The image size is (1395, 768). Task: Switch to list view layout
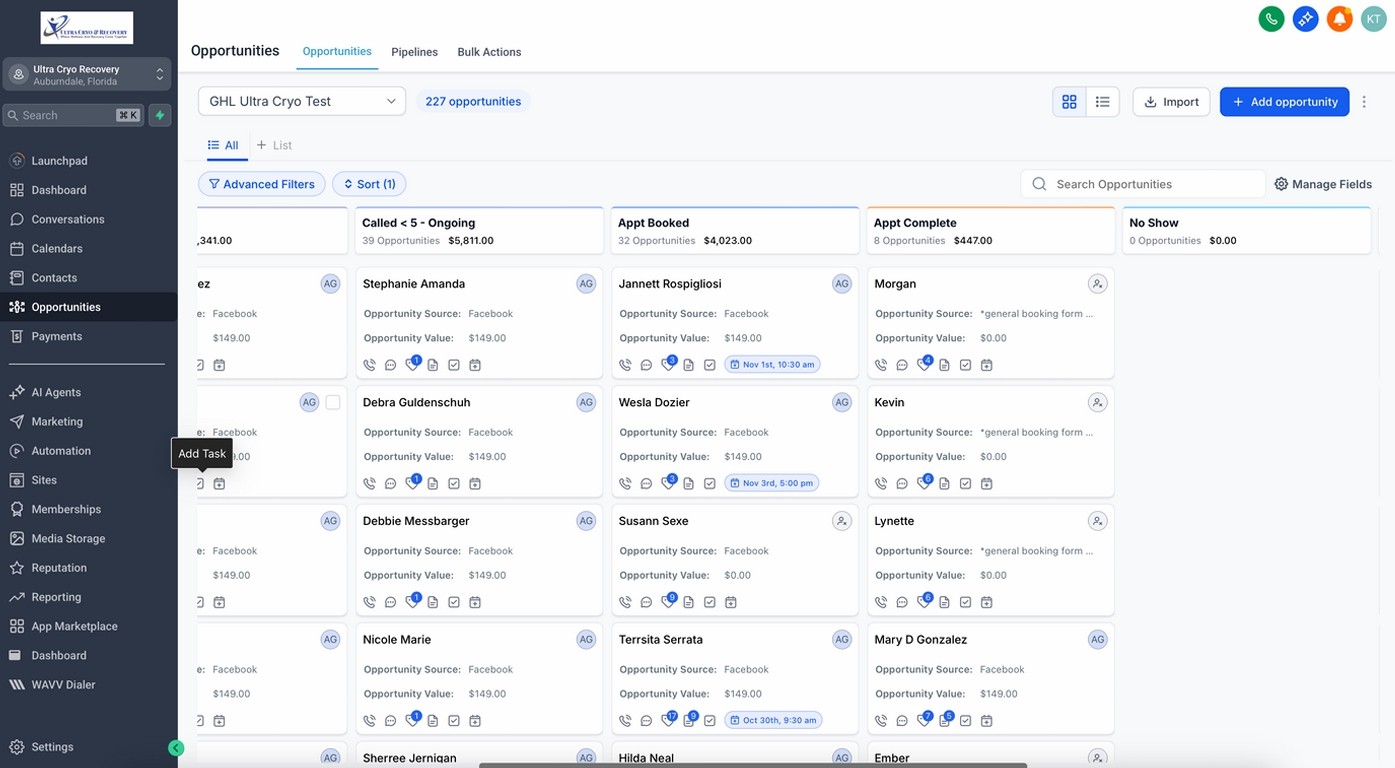coord(1101,101)
